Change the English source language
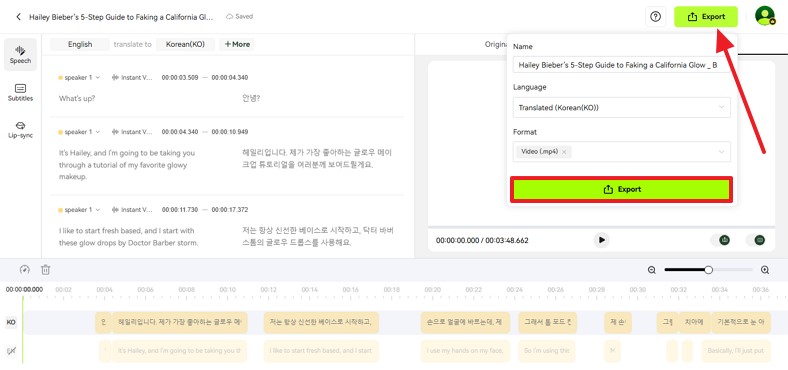788x370 pixels. click(x=80, y=44)
